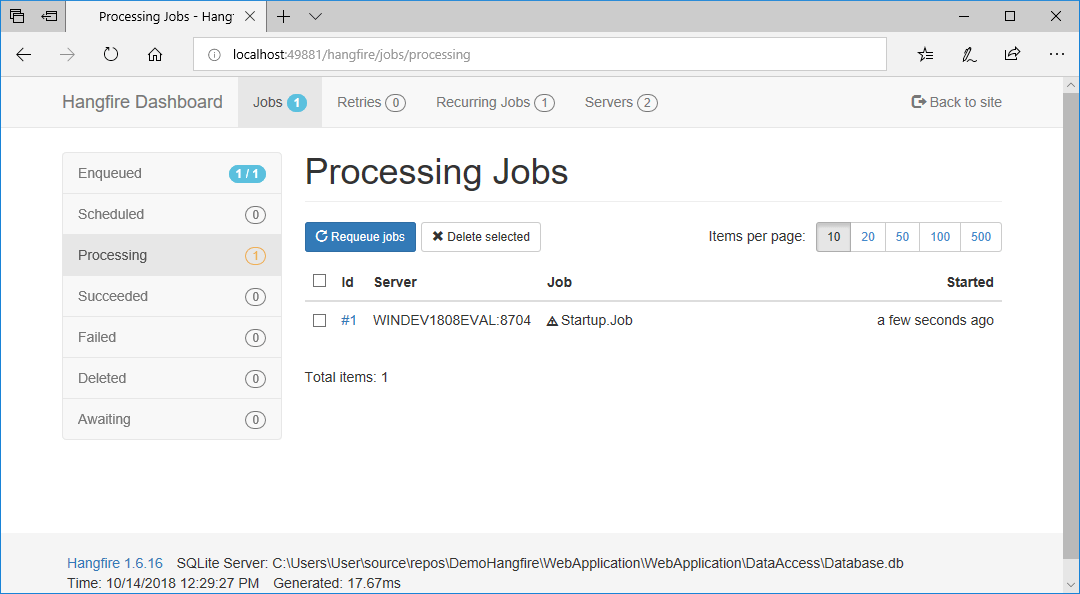Open the favorites star icon
The height and width of the screenshot is (594, 1080).
[x=926, y=54]
